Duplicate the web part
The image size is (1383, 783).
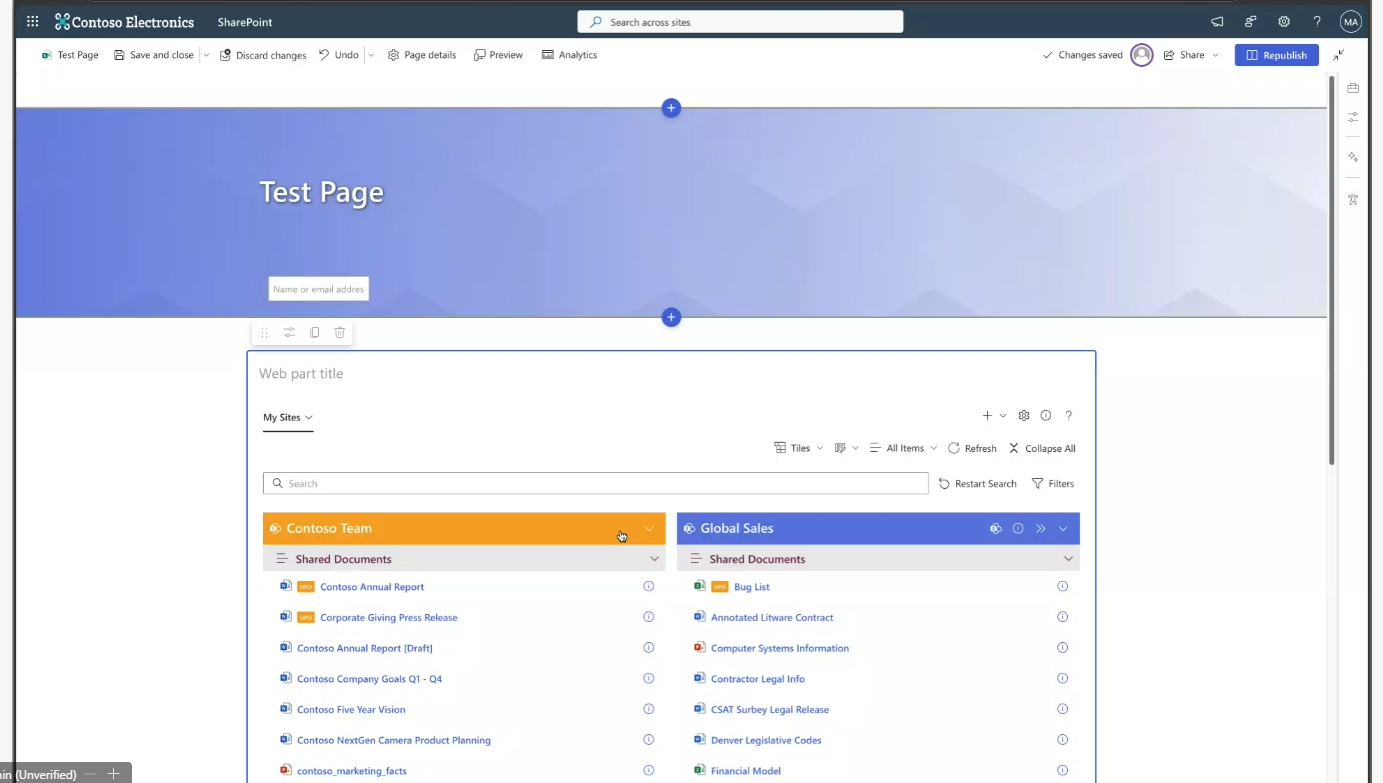pyautogui.click(x=315, y=332)
